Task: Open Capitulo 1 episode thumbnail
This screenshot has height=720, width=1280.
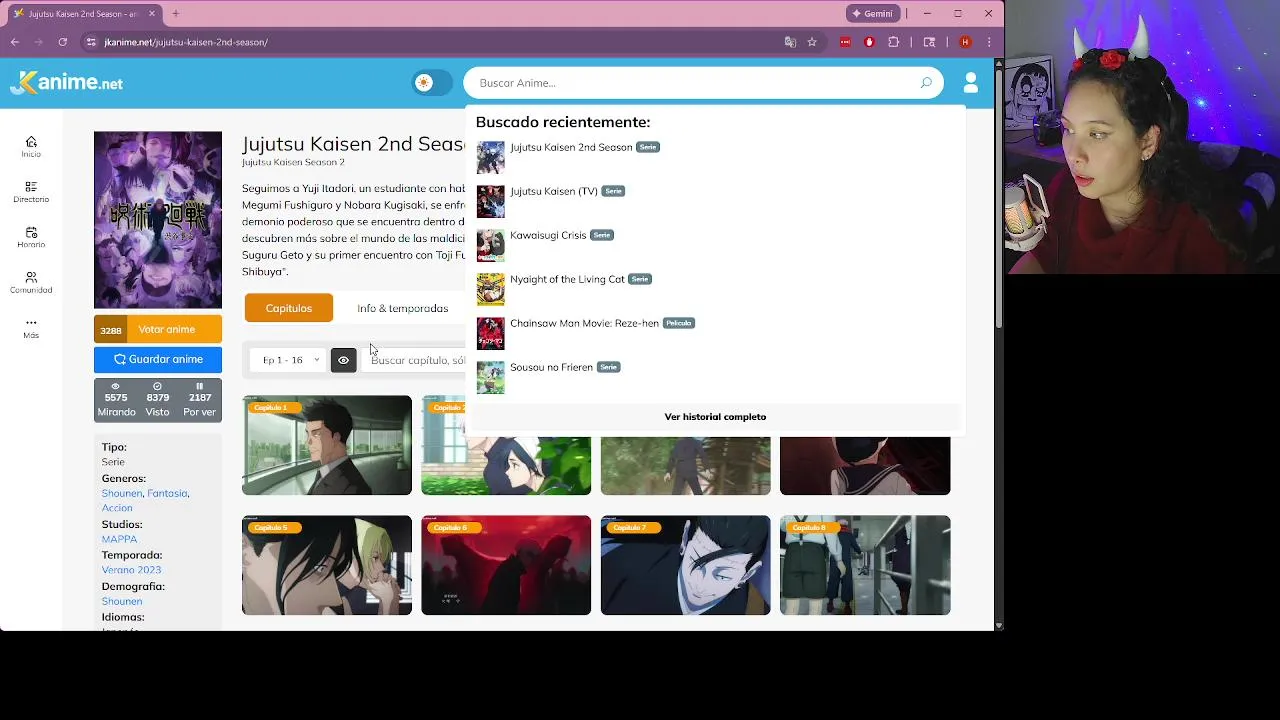Action: coord(327,445)
